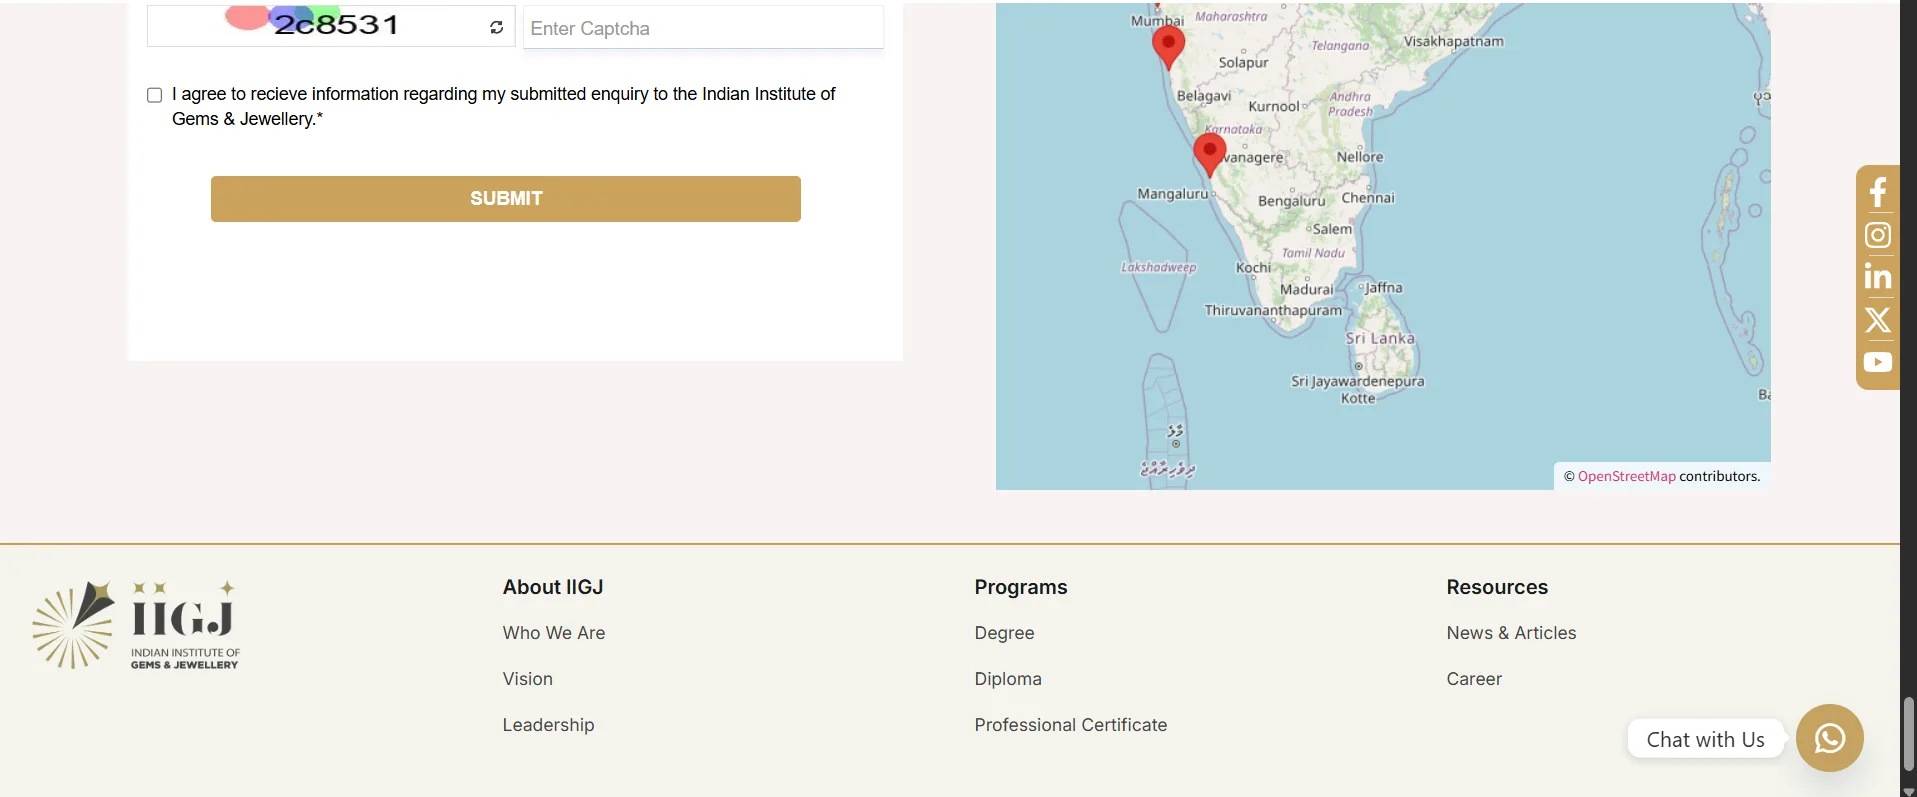Refresh the captcha image
The height and width of the screenshot is (797, 1917).
[496, 28]
